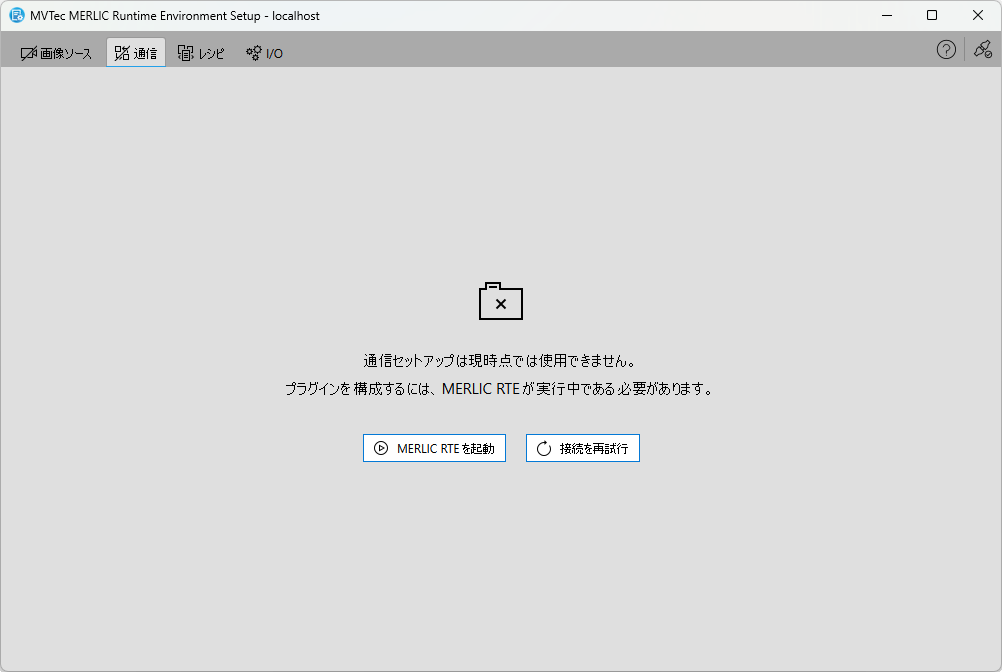Open help via the question mark icon
This screenshot has width=1002, height=672.
(x=946, y=50)
